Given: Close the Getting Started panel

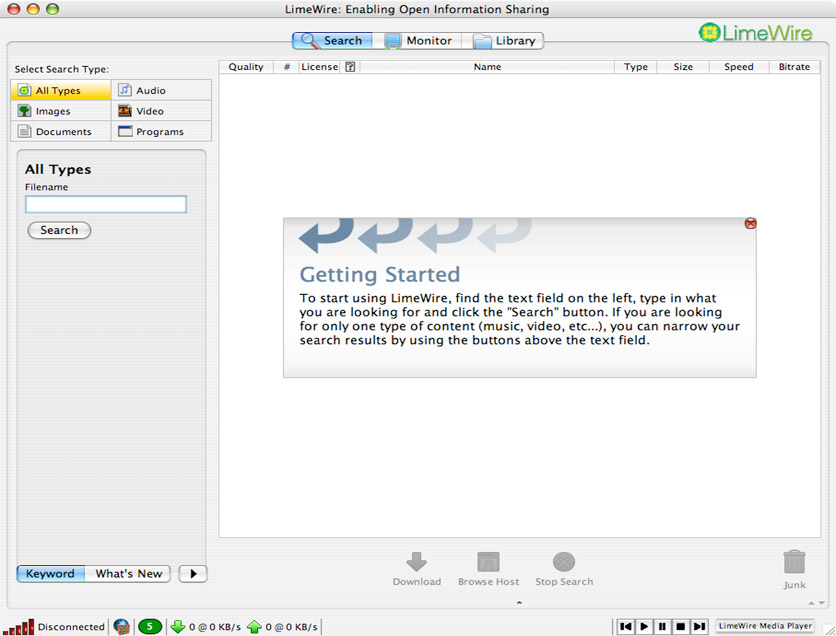Looking at the screenshot, I should coord(750,223).
